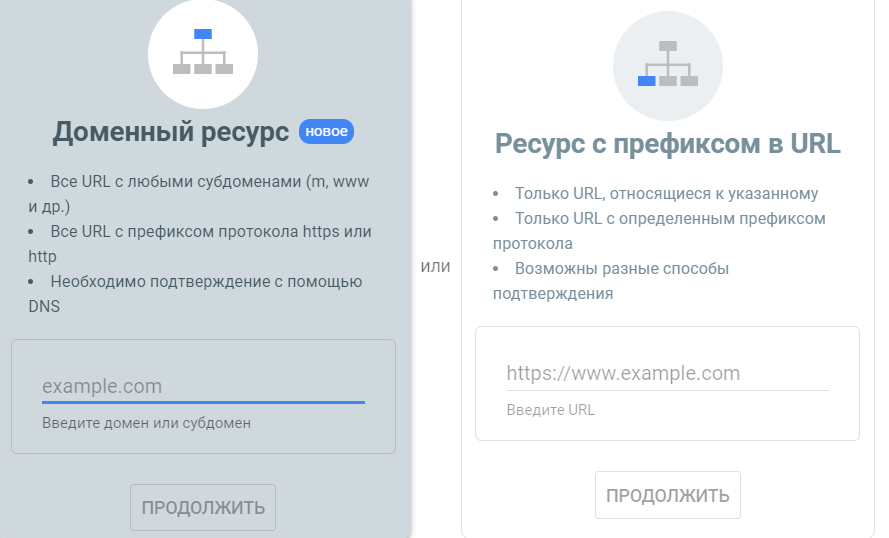Click ПРОДОЛЖИТЬ under the URL prefix field
This screenshot has width=889, height=538.
668,495
